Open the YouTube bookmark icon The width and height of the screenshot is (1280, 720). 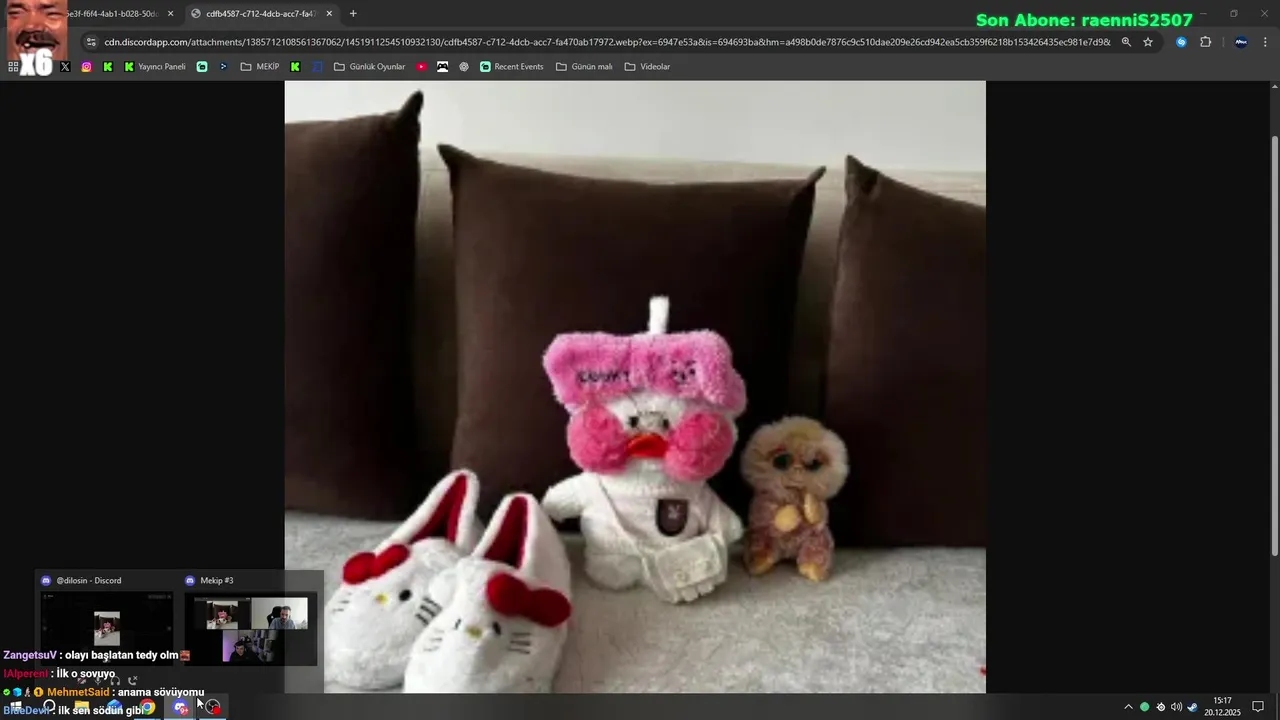[421, 67]
